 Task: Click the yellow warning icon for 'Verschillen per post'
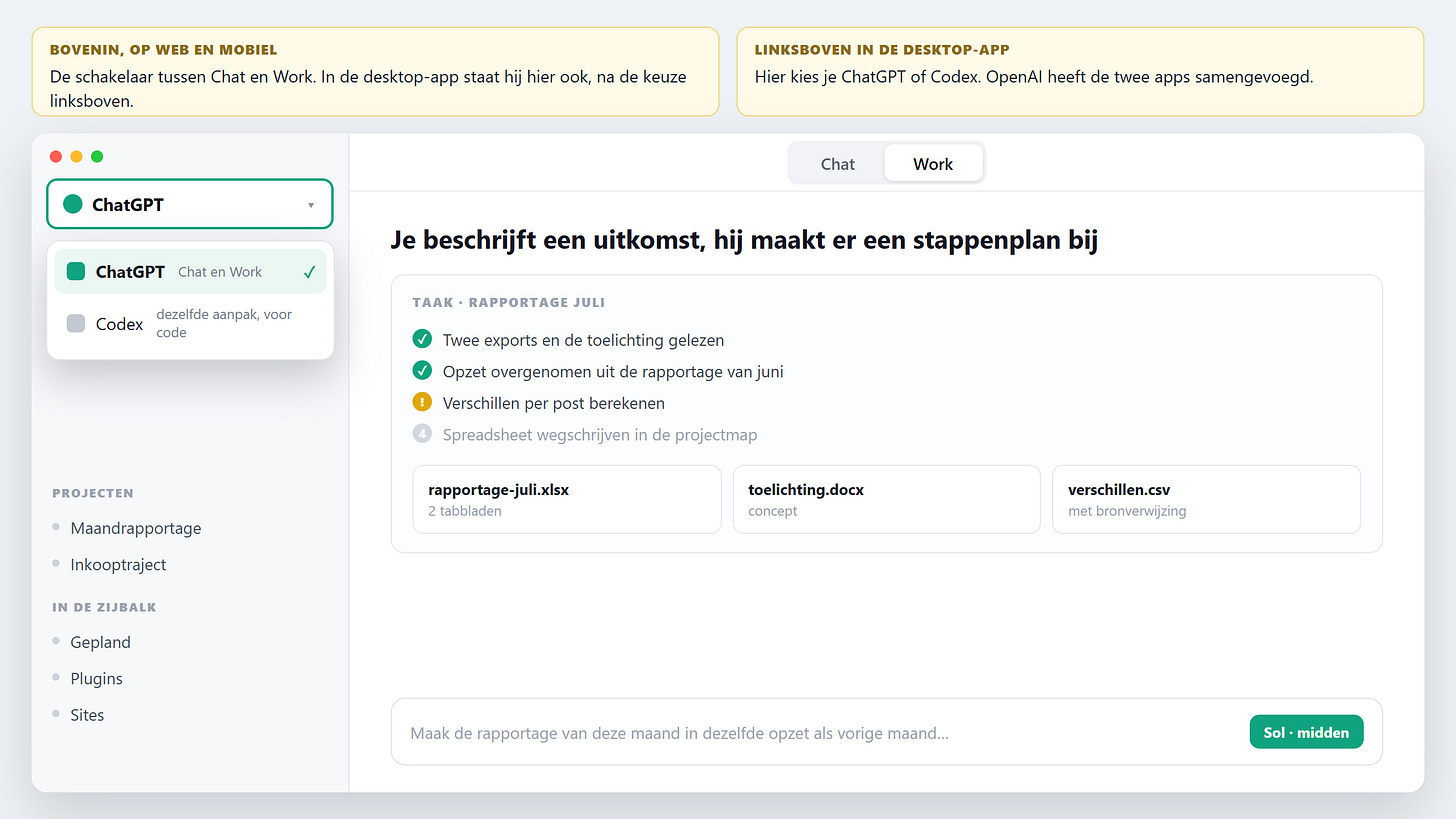point(422,403)
